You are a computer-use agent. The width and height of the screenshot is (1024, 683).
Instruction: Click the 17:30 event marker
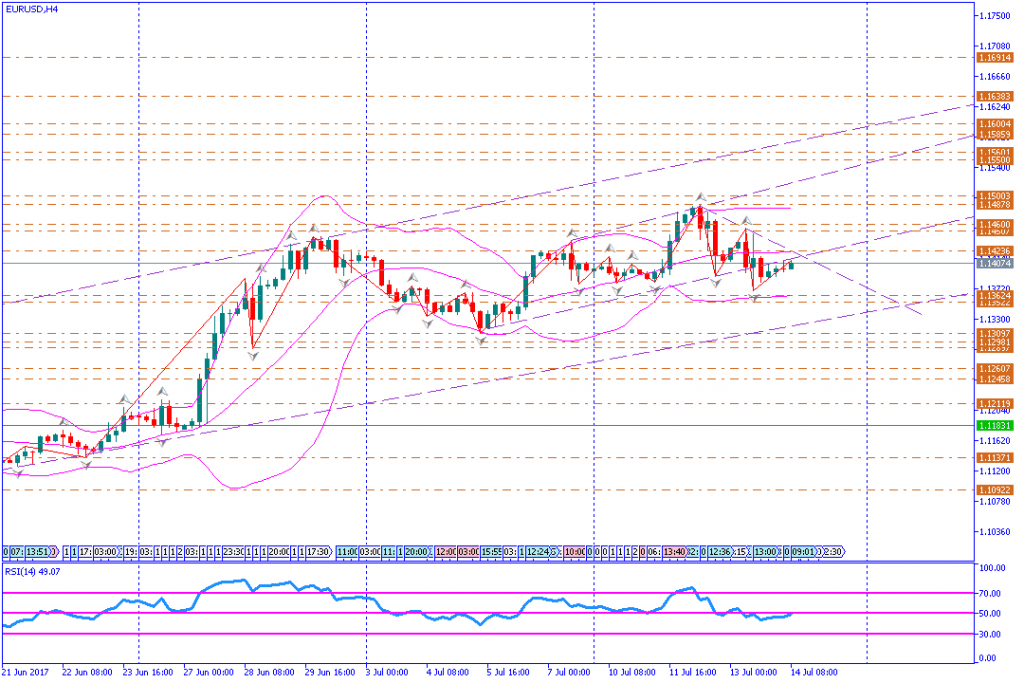click(318, 551)
